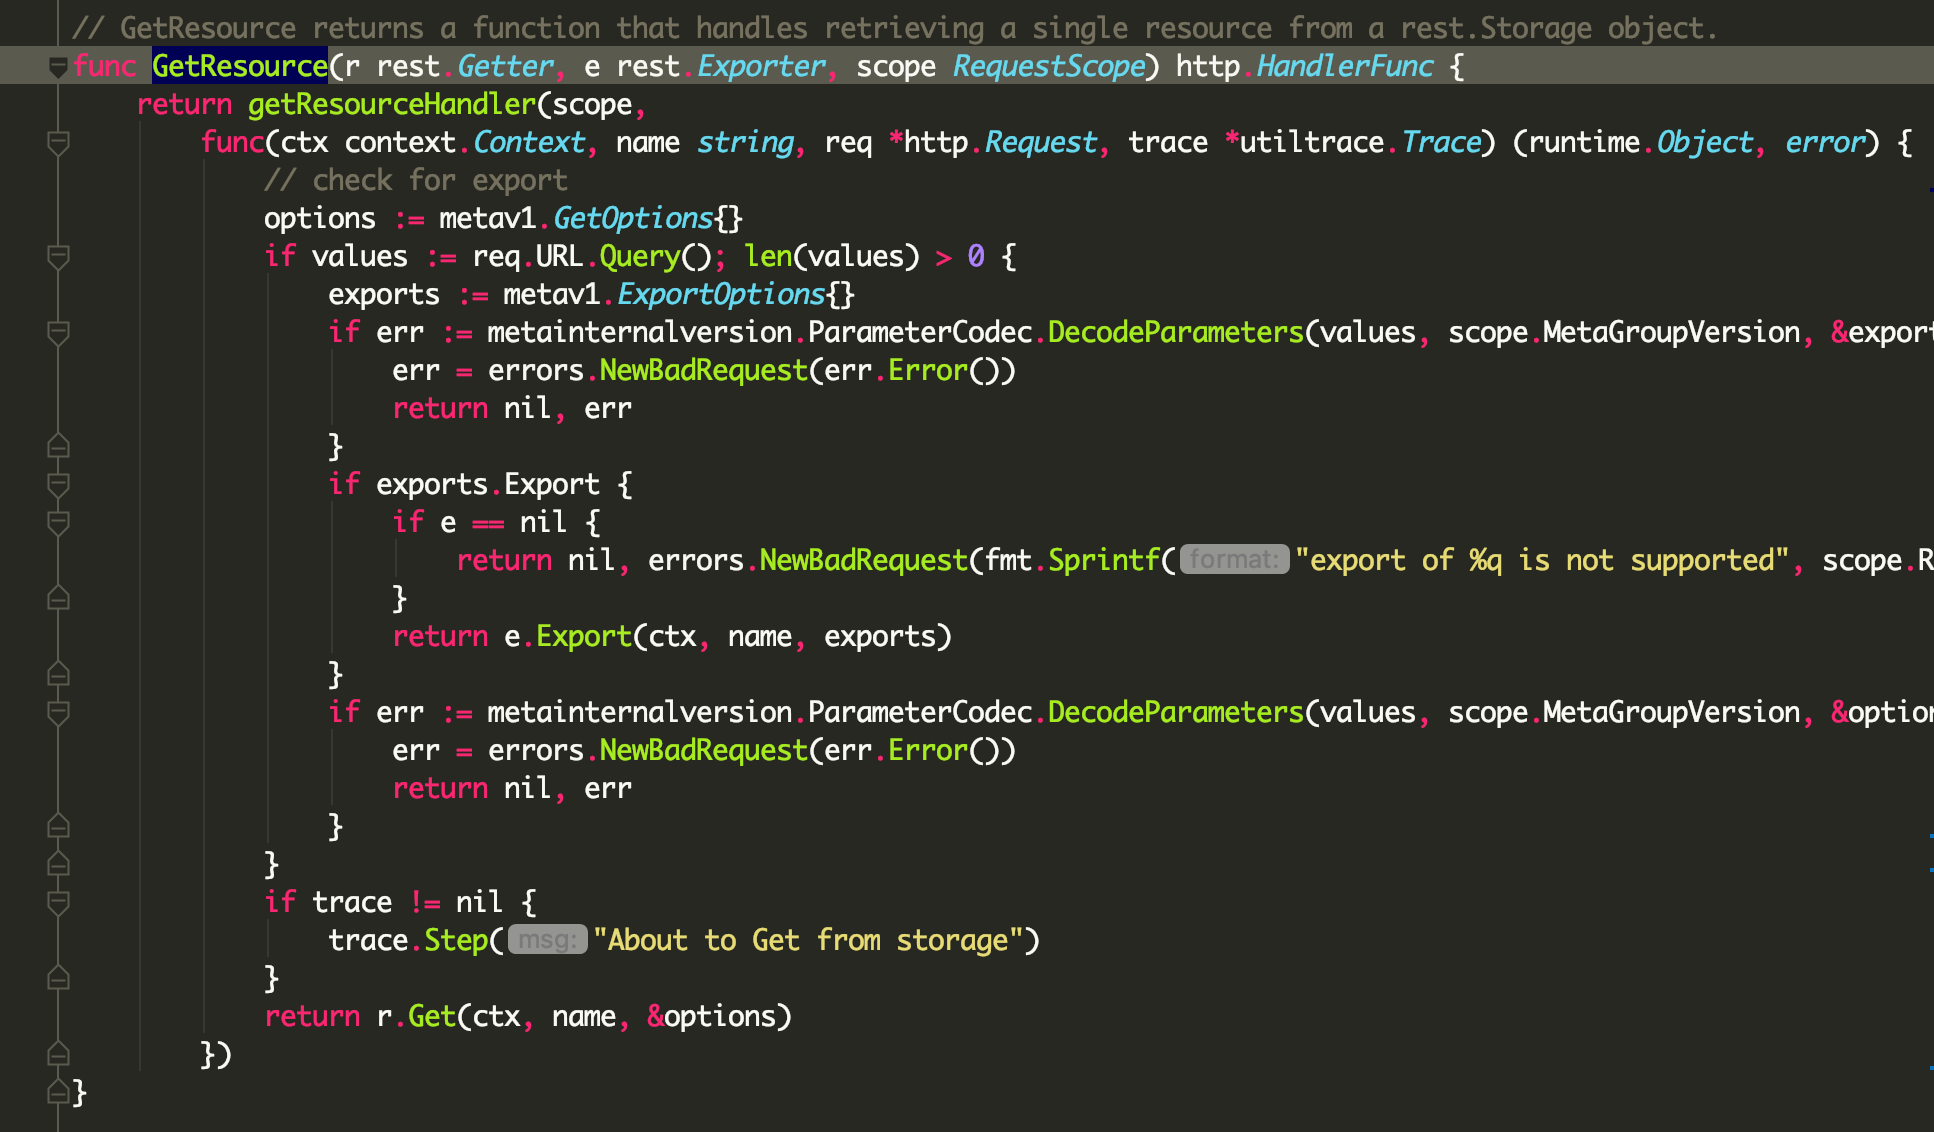The height and width of the screenshot is (1132, 1934).
Task: Fold the 'if exports.Export' block
Action: pyautogui.click(x=58, y=485)
